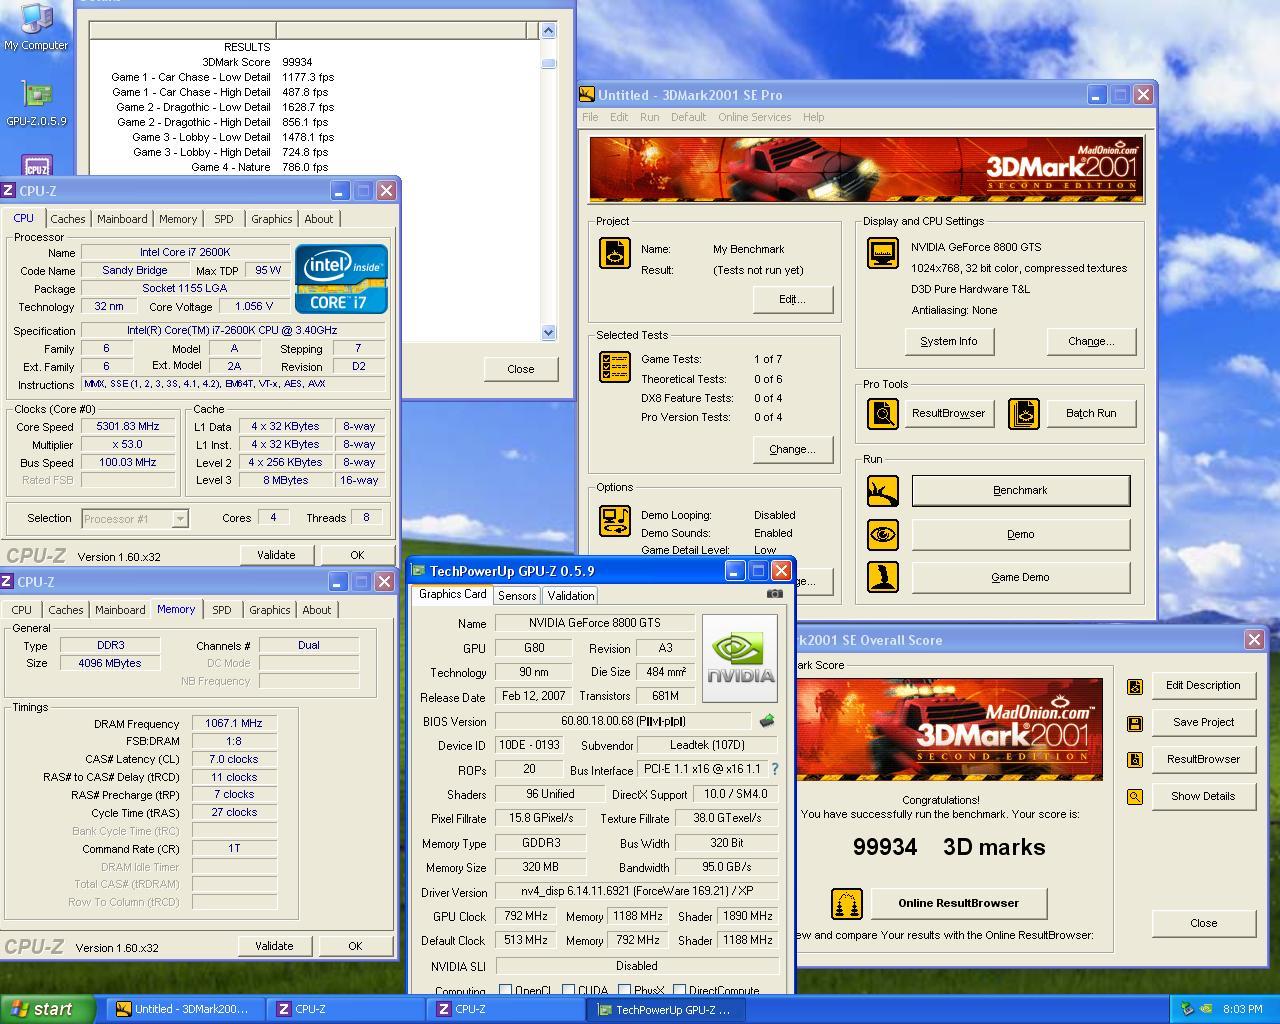
Task: Click the Project icon in 3DMark2001
Action: click(614, 253)
